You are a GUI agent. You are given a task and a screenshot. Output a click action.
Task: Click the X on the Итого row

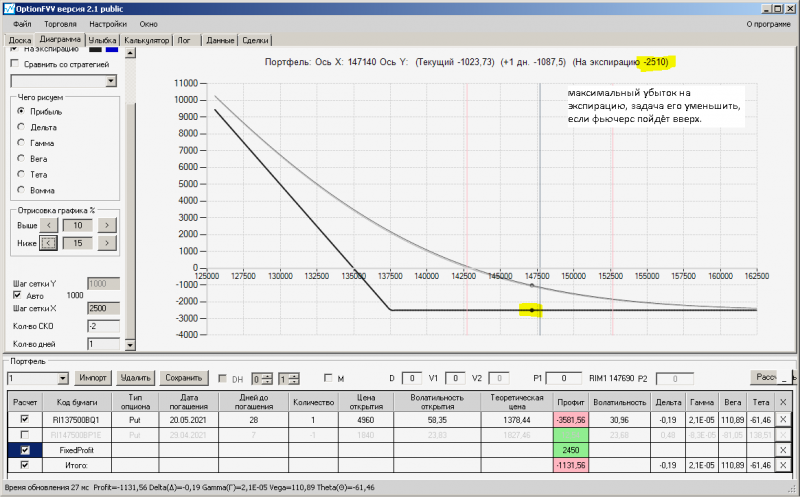coord(783,465)
